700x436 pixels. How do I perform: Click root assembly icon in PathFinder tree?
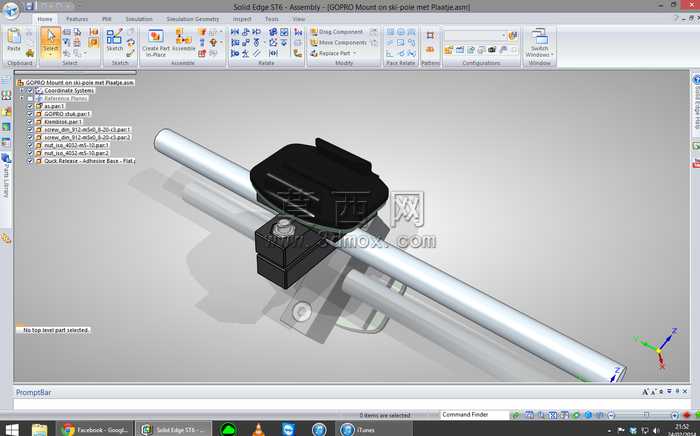pyautogui.click(x=20, y=83)
